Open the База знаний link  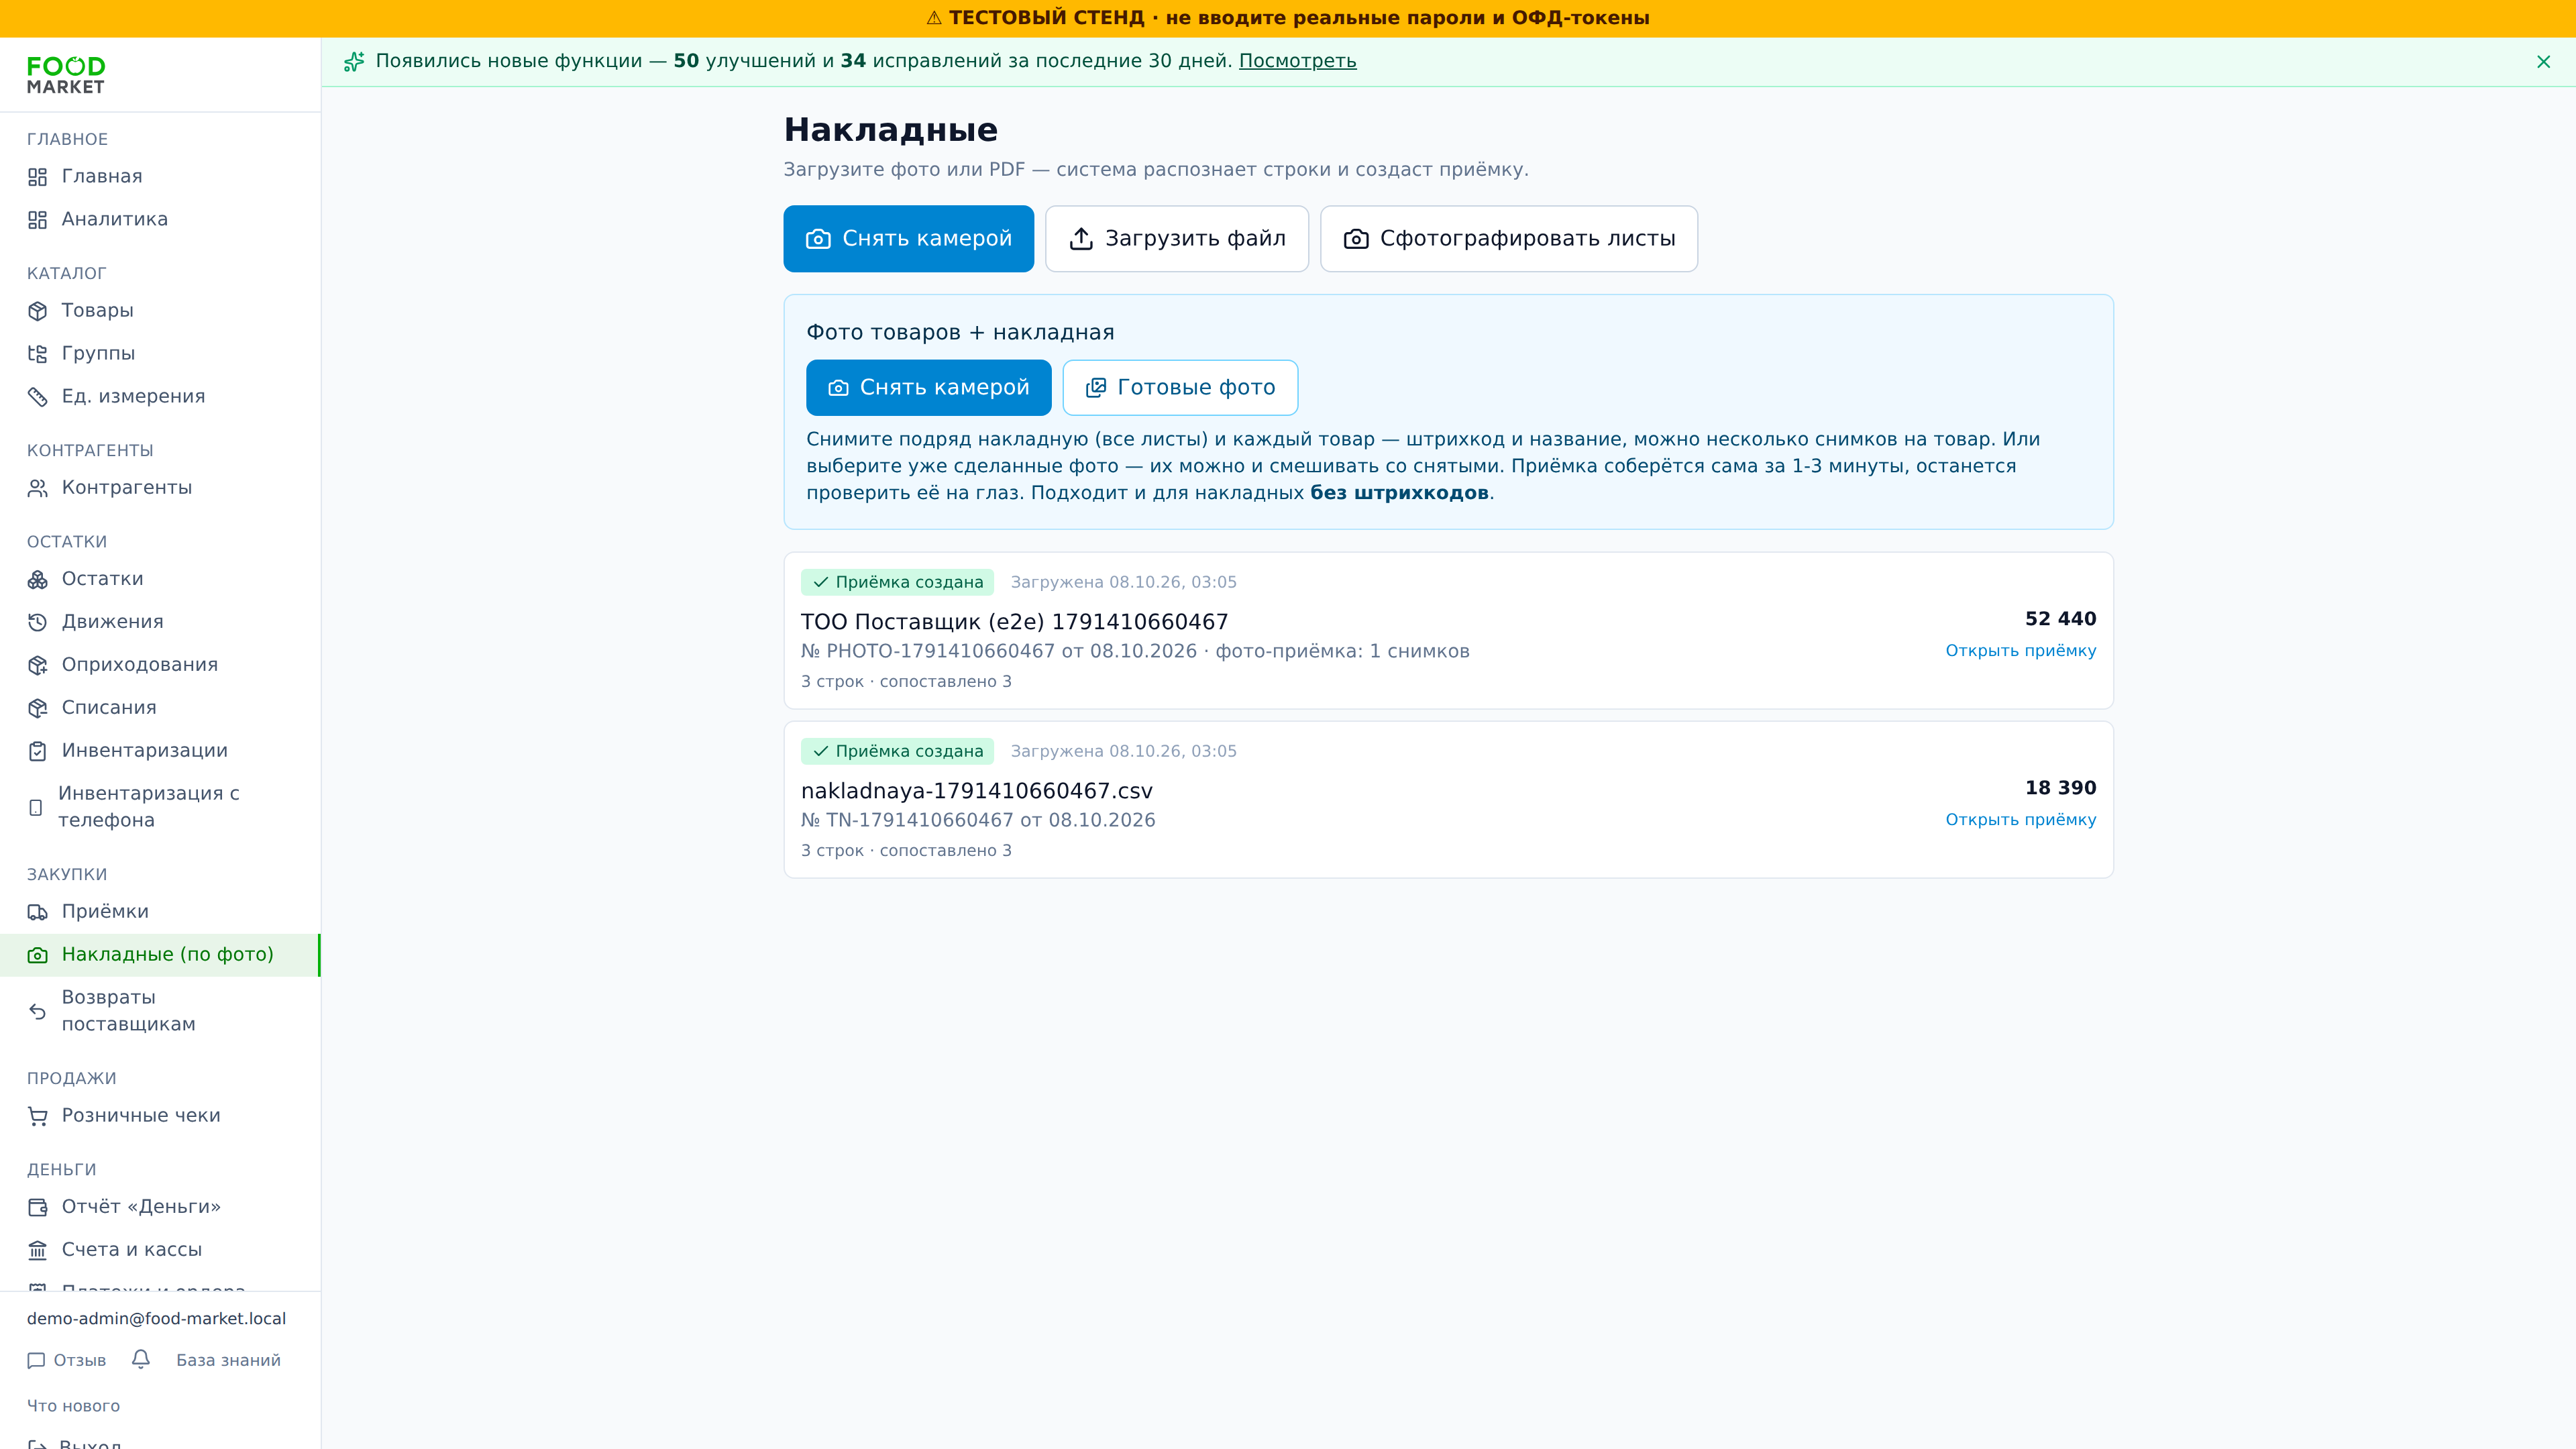[x=228, y=1360]
